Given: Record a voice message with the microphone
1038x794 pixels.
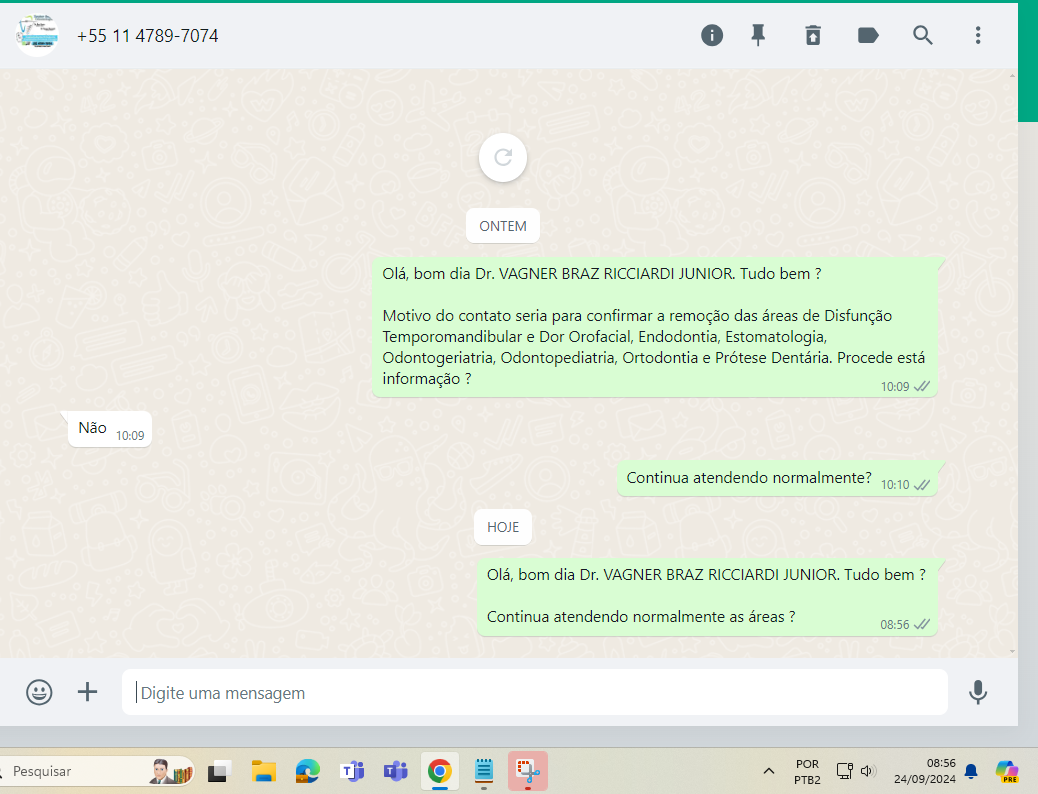Looking at the screenshot, I should point(978,692).
